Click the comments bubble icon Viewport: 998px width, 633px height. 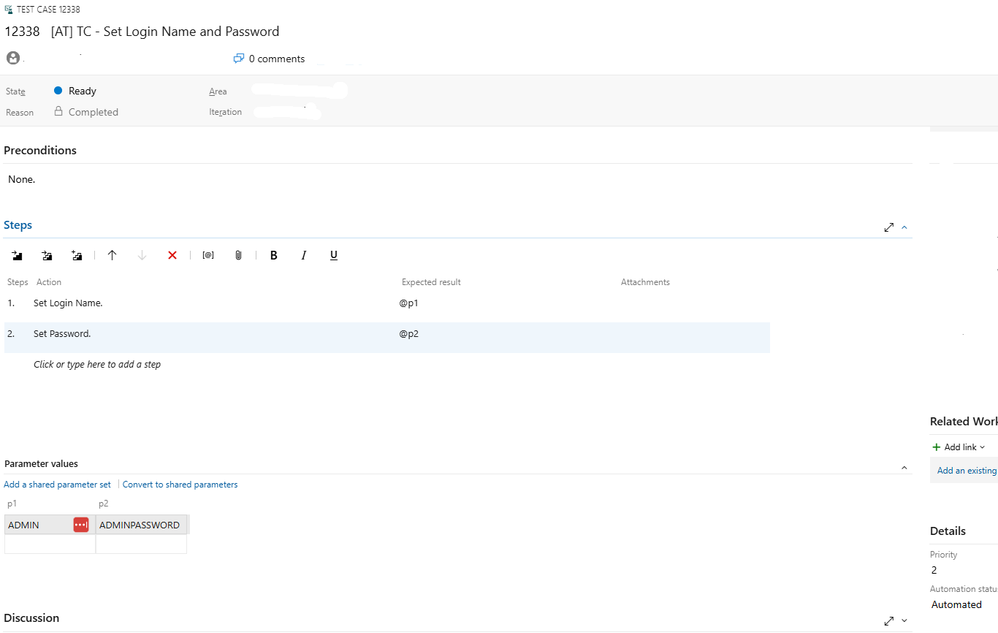pyautogui.click(x=239, y=58)
